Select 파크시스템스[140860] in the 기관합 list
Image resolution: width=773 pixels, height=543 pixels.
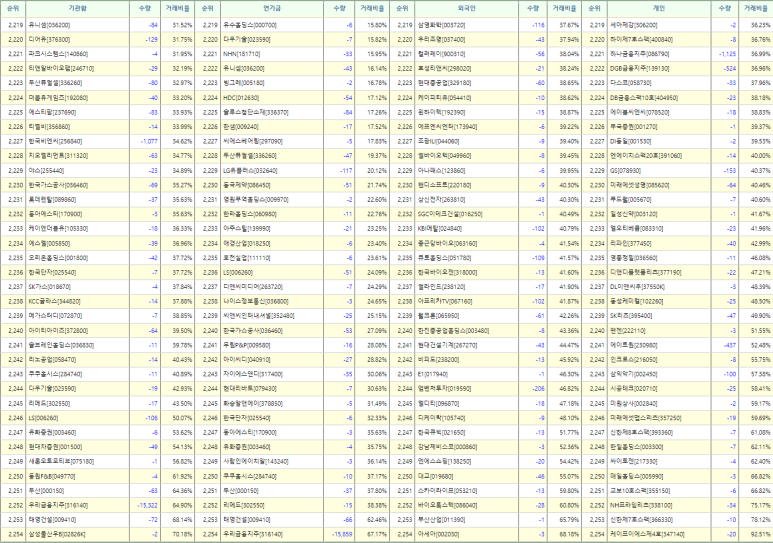[x=58, y=54]
